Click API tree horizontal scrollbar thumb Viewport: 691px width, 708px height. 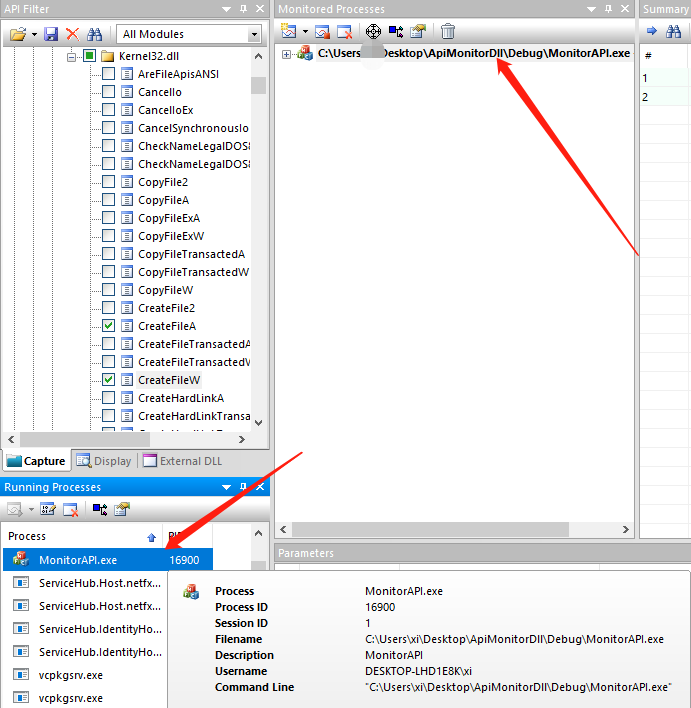[85, 439]
